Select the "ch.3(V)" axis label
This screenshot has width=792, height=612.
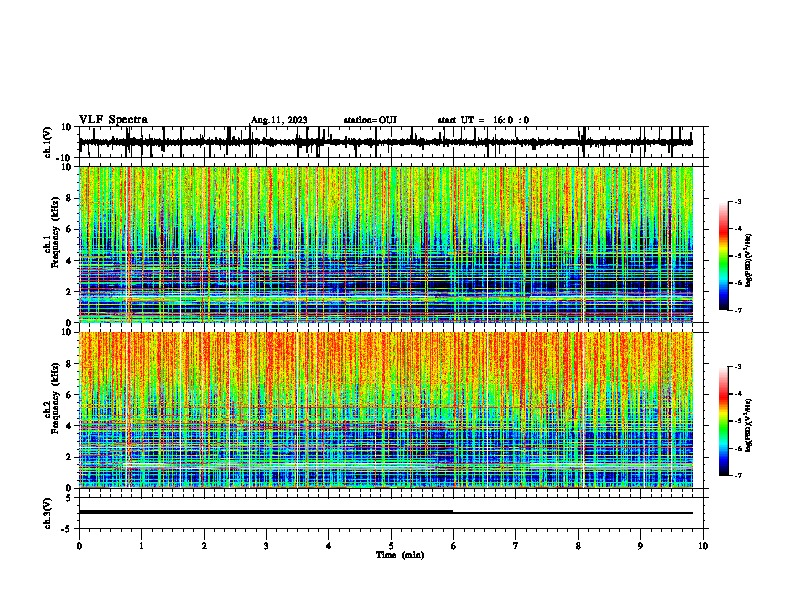48,513
